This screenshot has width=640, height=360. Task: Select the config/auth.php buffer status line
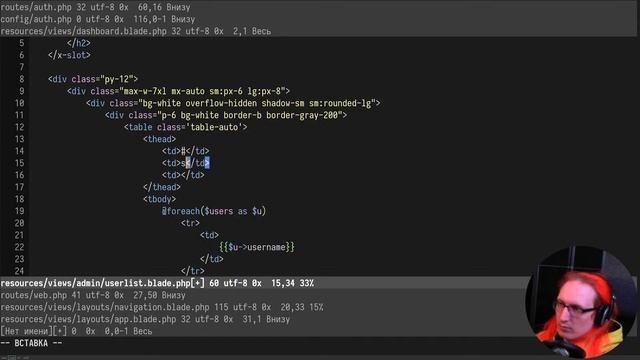318,19
